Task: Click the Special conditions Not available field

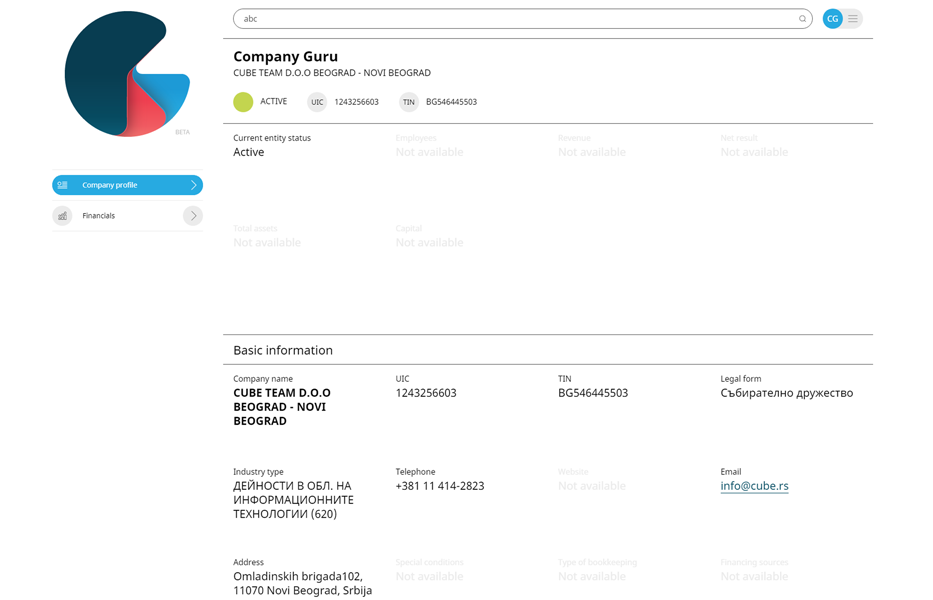Action: (429, 577)
